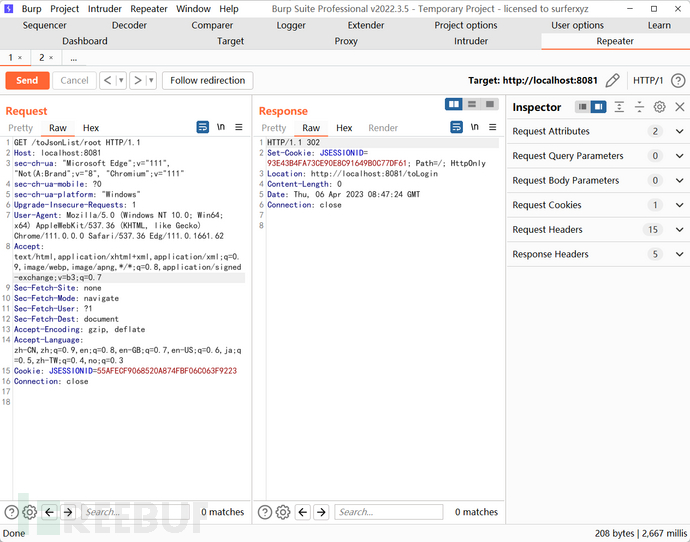Image resolution: width=690 pixels, height=542 pixels.
Task: Click the Cancel button
Action: [x=74, y=81]
